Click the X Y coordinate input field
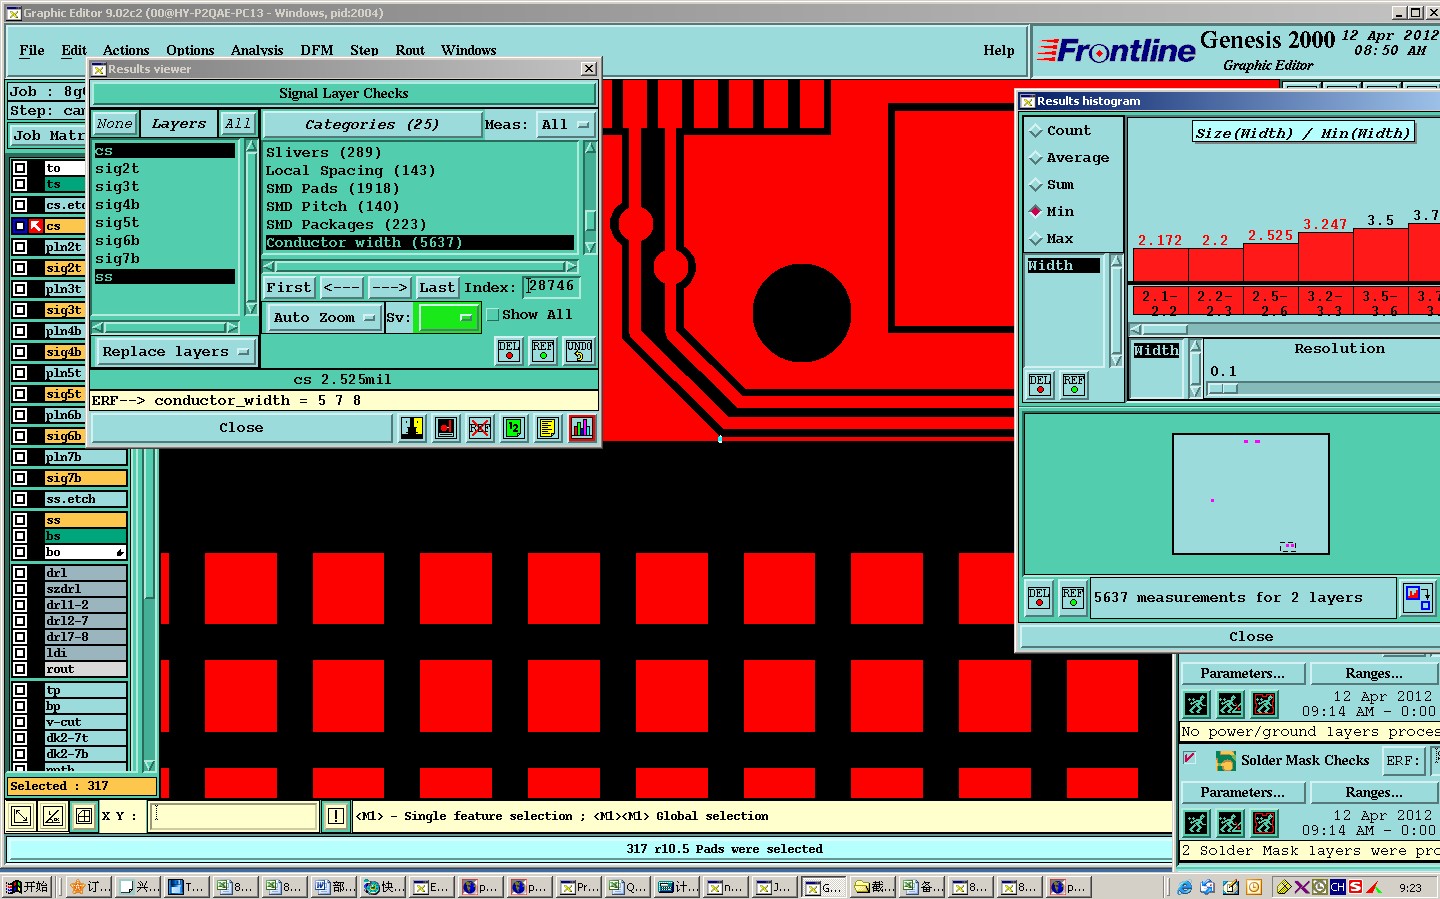This screenshot has height=899, width=1440. tap(233, 817)
